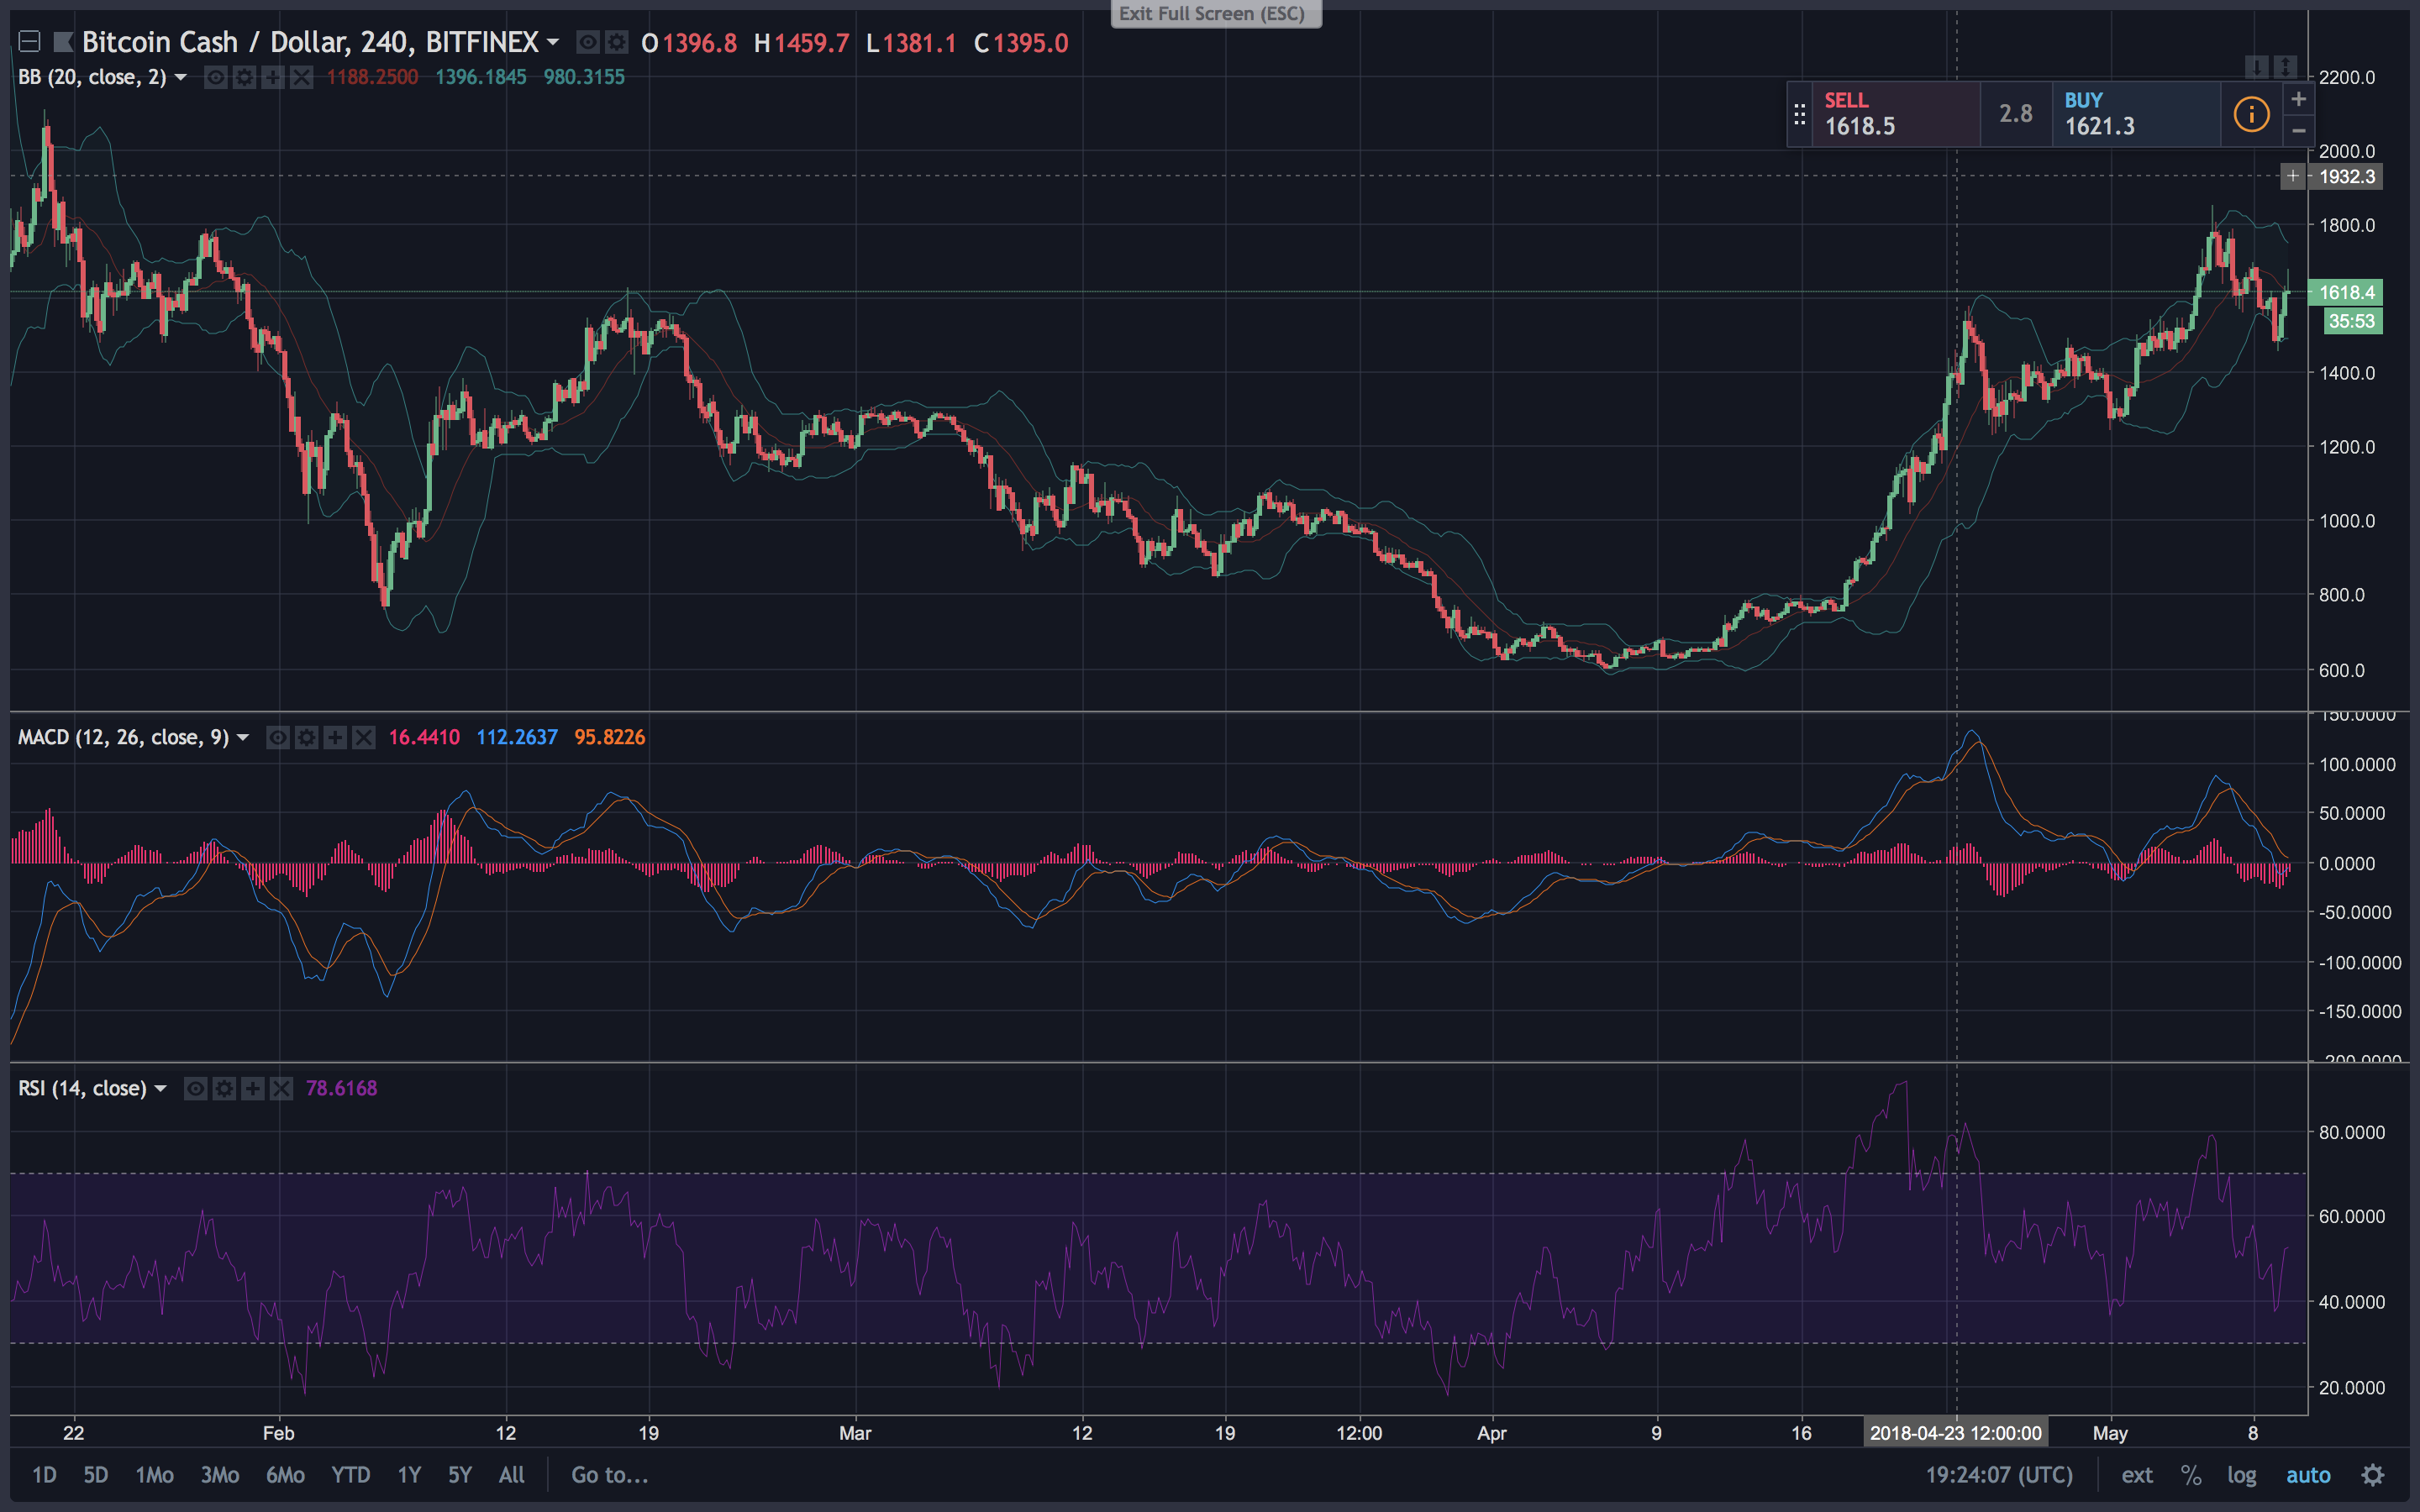2420x1512 pixels.
Task: Toggle extended hours with ext
Action: (2137, 1475)
